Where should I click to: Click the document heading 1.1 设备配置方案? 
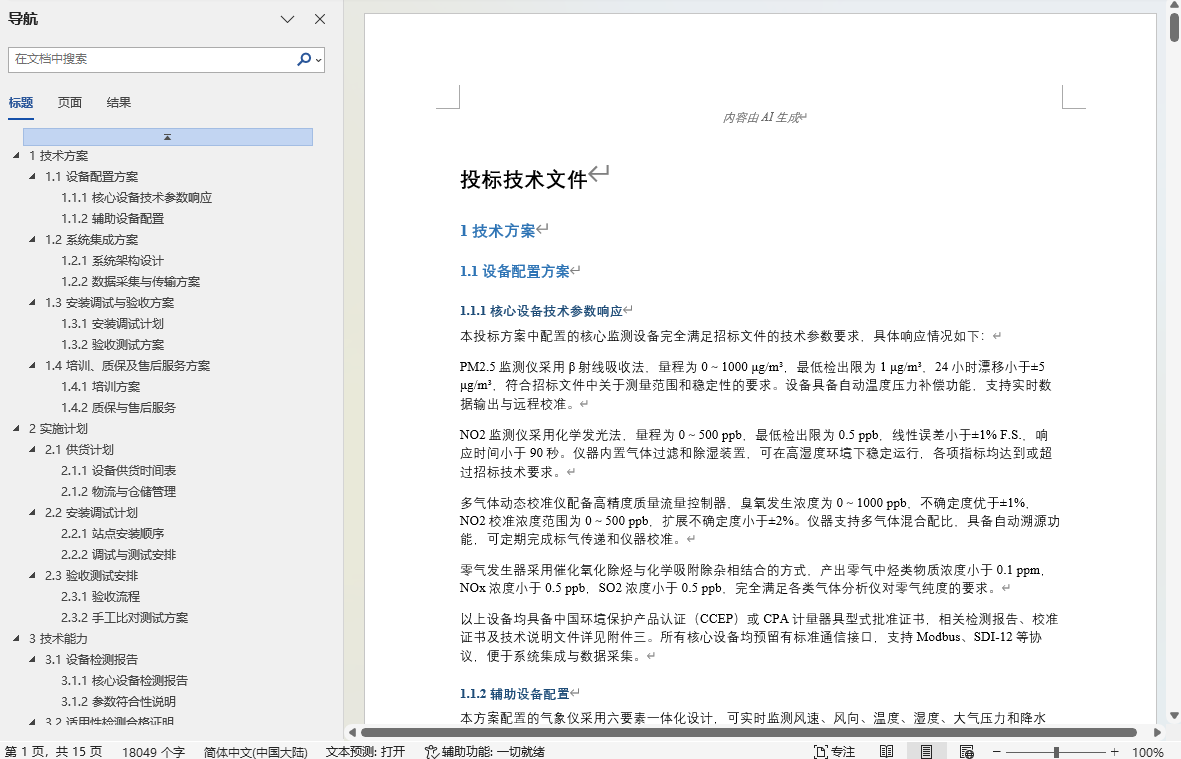tap(514, 271)
